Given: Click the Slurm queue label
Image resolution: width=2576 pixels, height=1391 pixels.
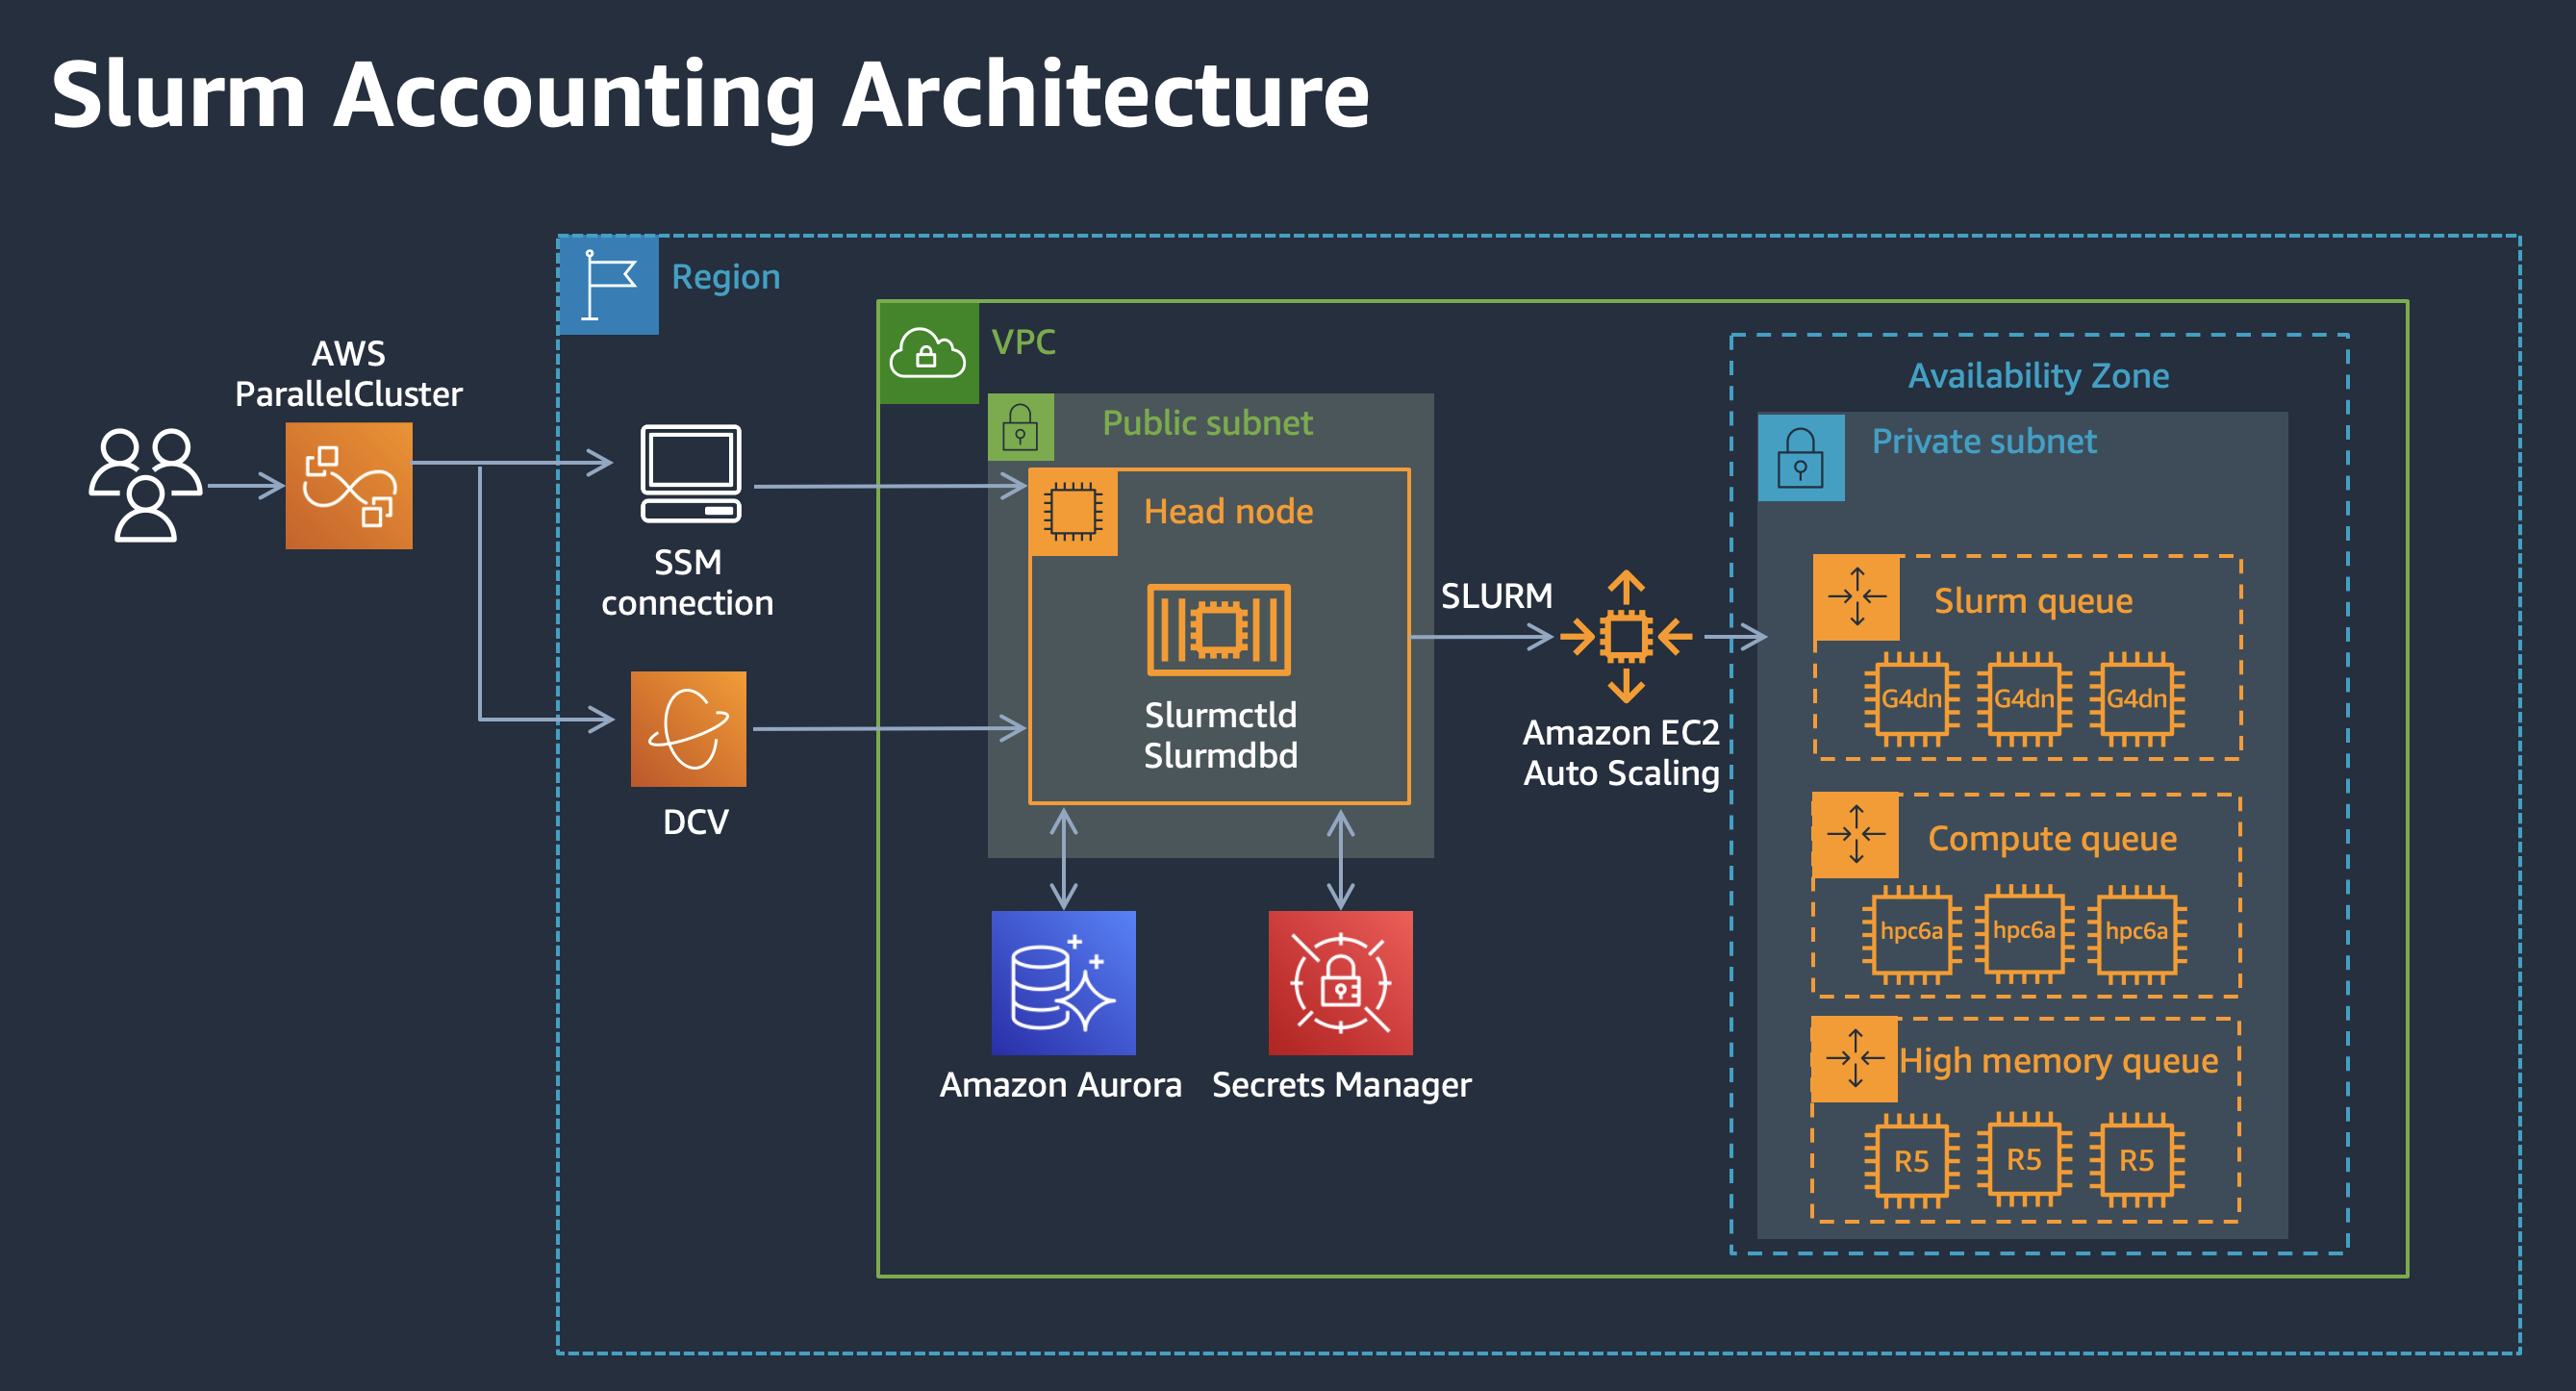Looking at the screenshot, I should 2033,601.
